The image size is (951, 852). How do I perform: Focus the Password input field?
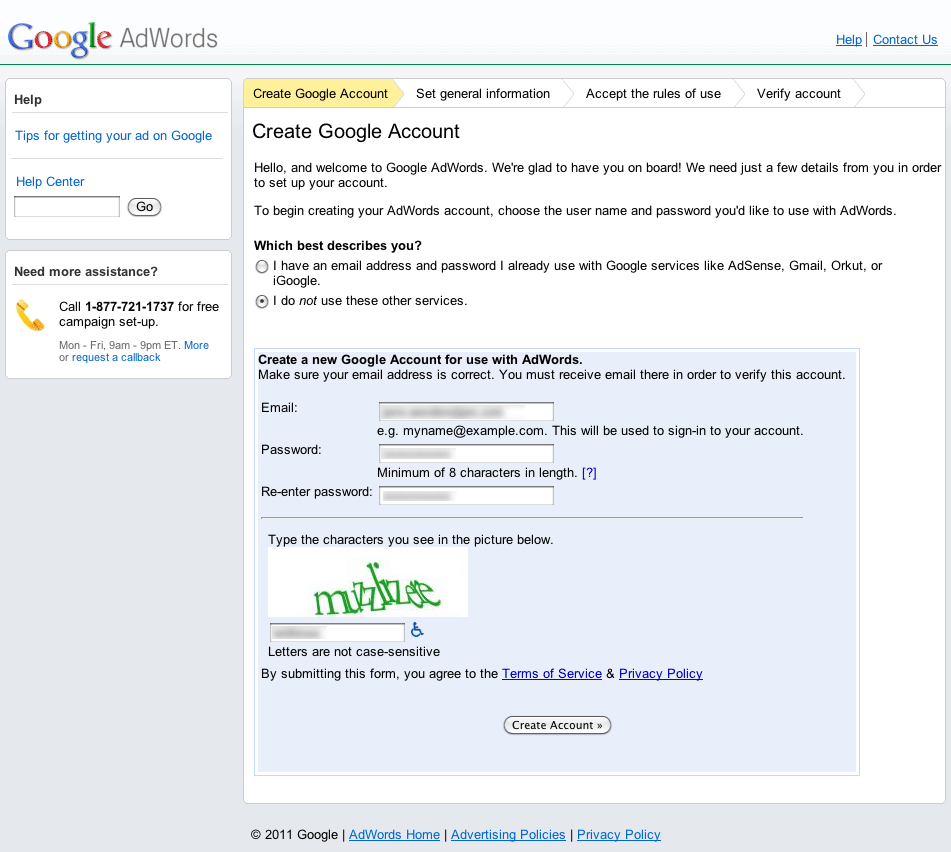point(466,453)
